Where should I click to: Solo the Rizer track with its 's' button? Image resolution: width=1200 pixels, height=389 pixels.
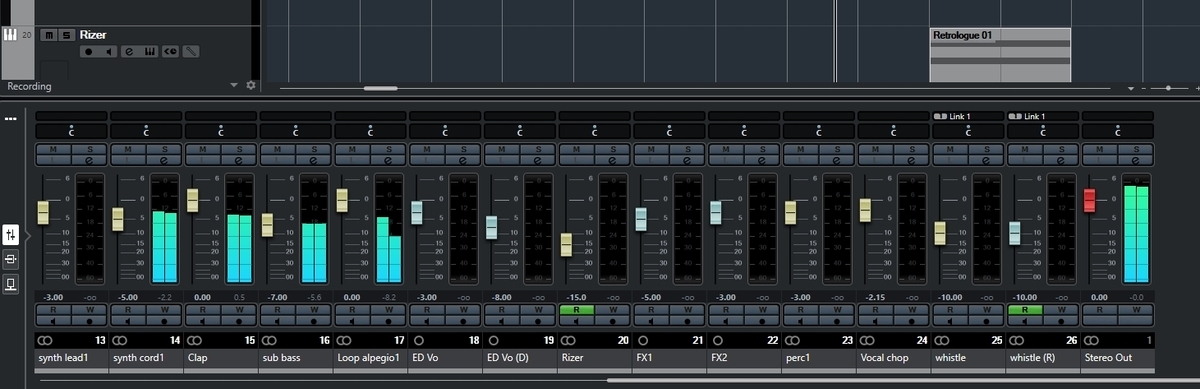[x=66, y=35]
